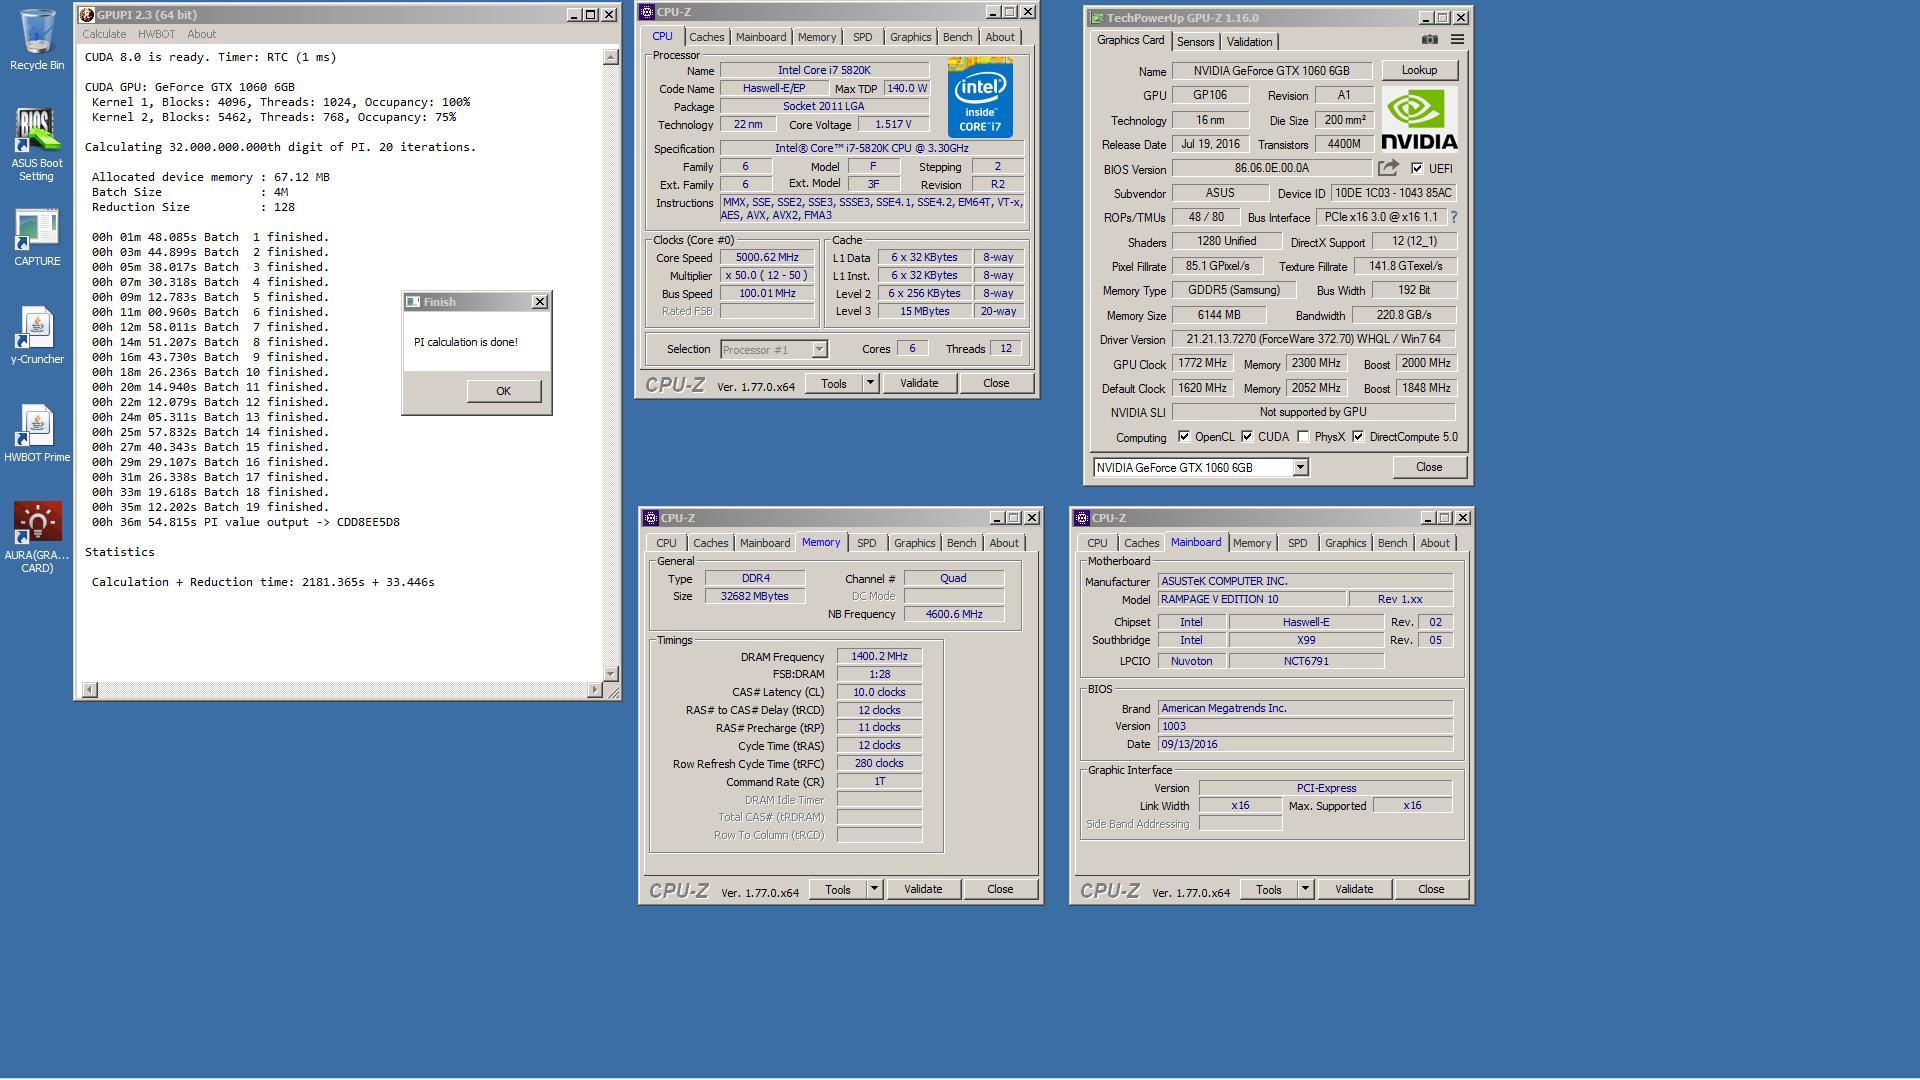Toggle the PhysX computing checkbox

coord(1303,437)
